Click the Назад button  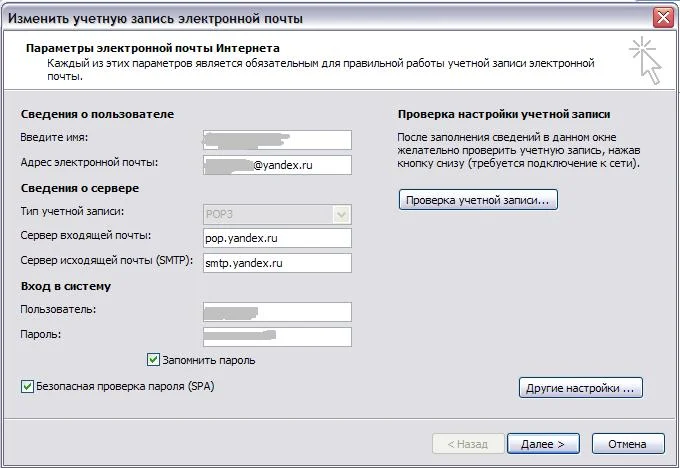coord(466,443)
